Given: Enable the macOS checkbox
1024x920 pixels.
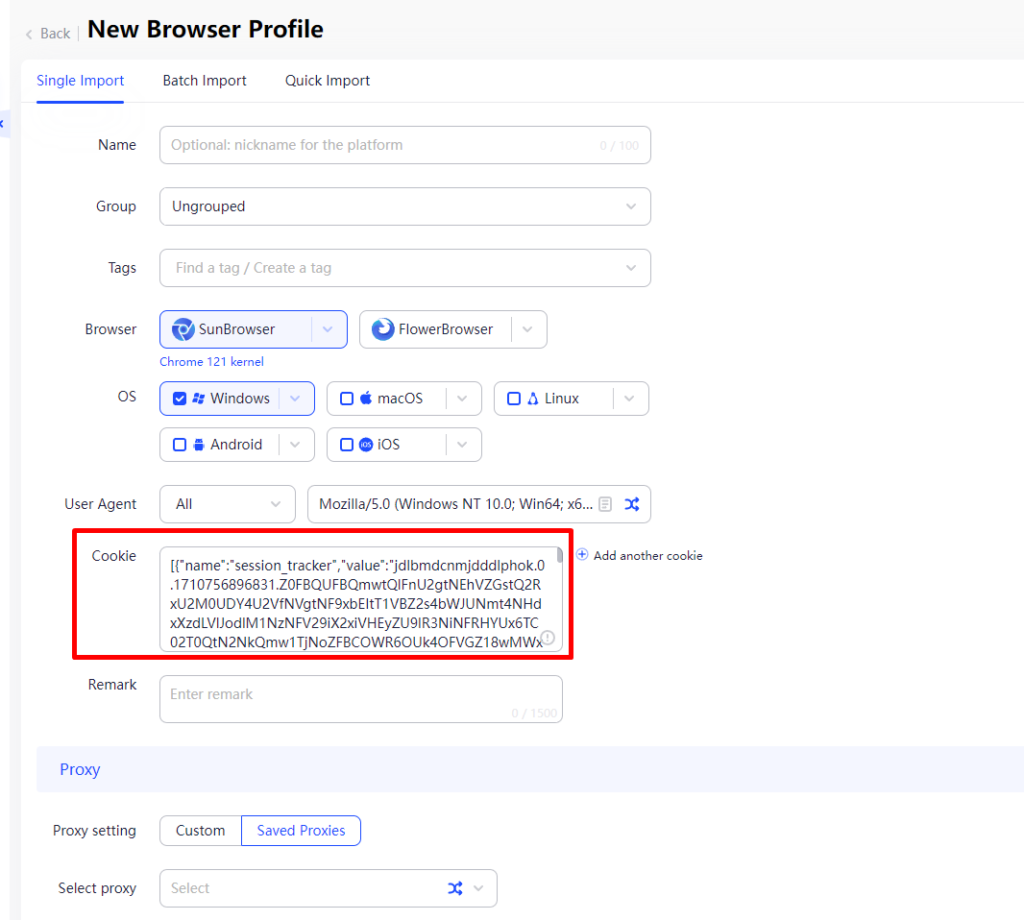Looking at the screenshot, I should click(347, 398).
